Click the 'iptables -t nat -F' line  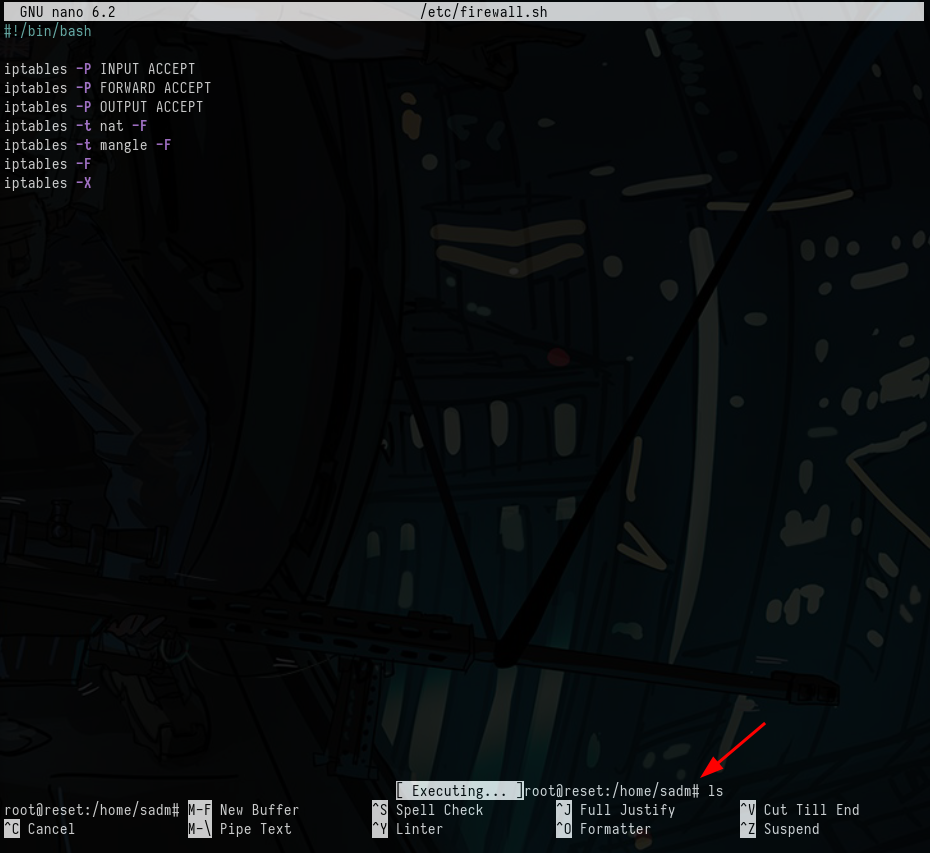(76, 126)
